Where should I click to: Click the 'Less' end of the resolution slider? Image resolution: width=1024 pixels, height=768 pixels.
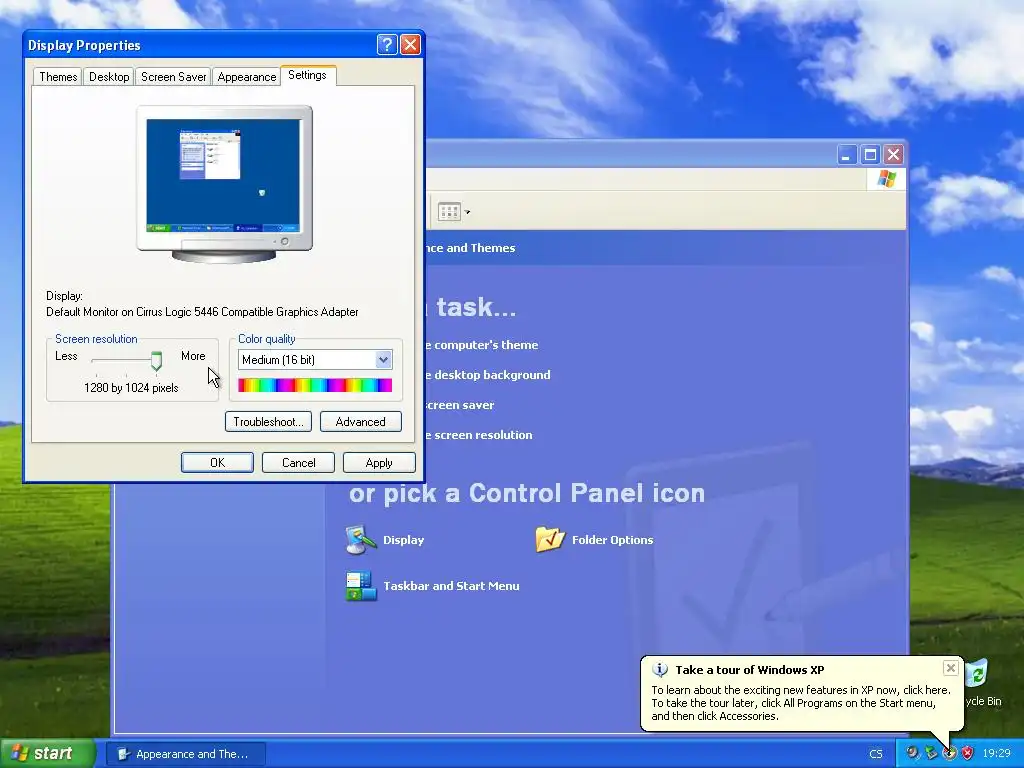(x=66, y=356)
